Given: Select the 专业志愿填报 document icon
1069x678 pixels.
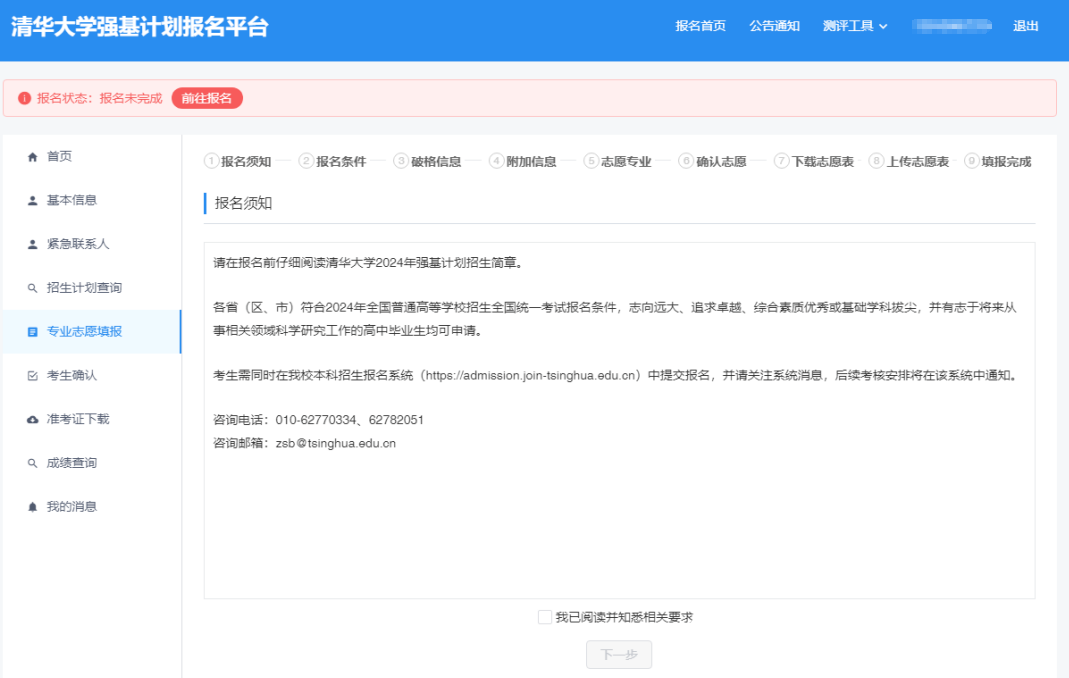Looking at the screenshot, I should coord(31,331).
